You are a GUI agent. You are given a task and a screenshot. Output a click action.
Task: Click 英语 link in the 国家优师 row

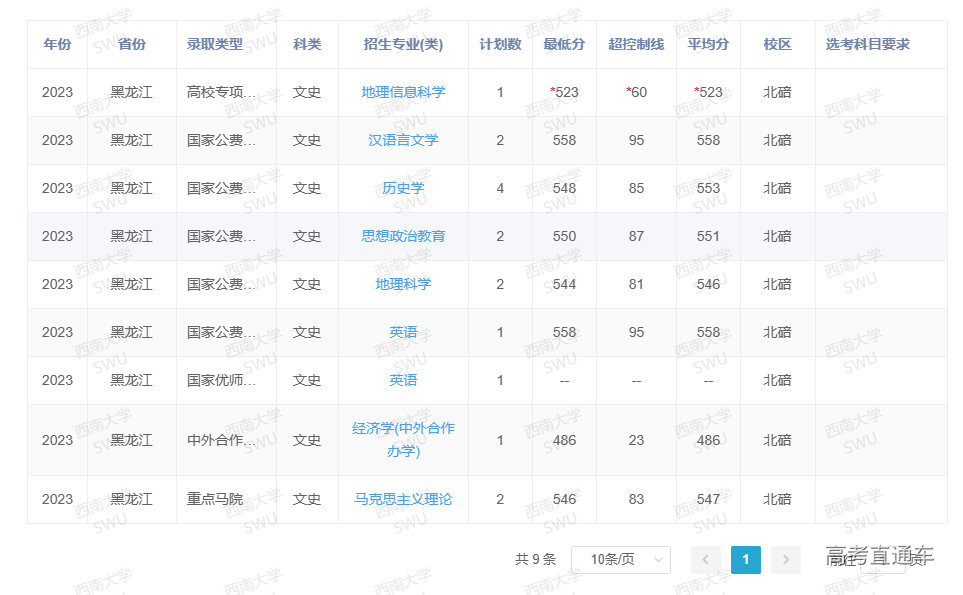(x=403, y=380)
